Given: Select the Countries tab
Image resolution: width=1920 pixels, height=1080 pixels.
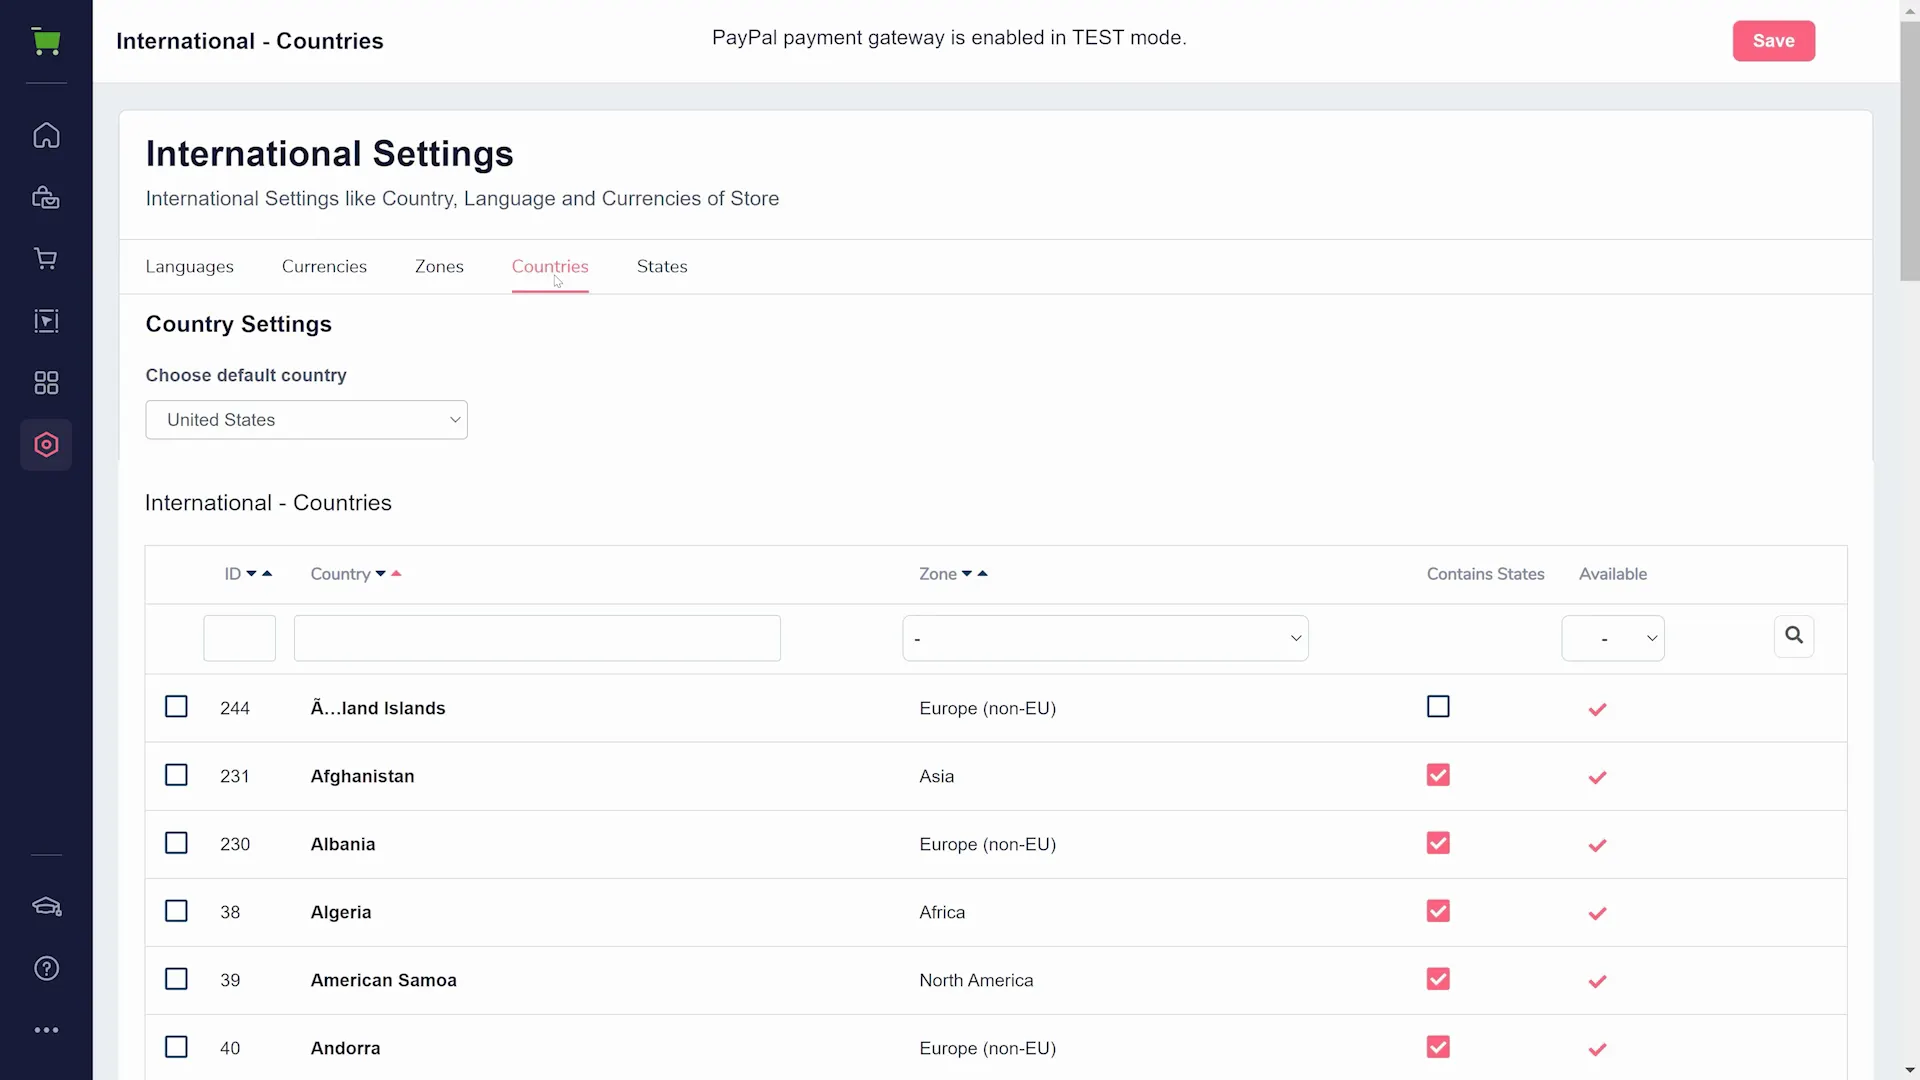Looking at the screenshot, I should click(550, 267).
